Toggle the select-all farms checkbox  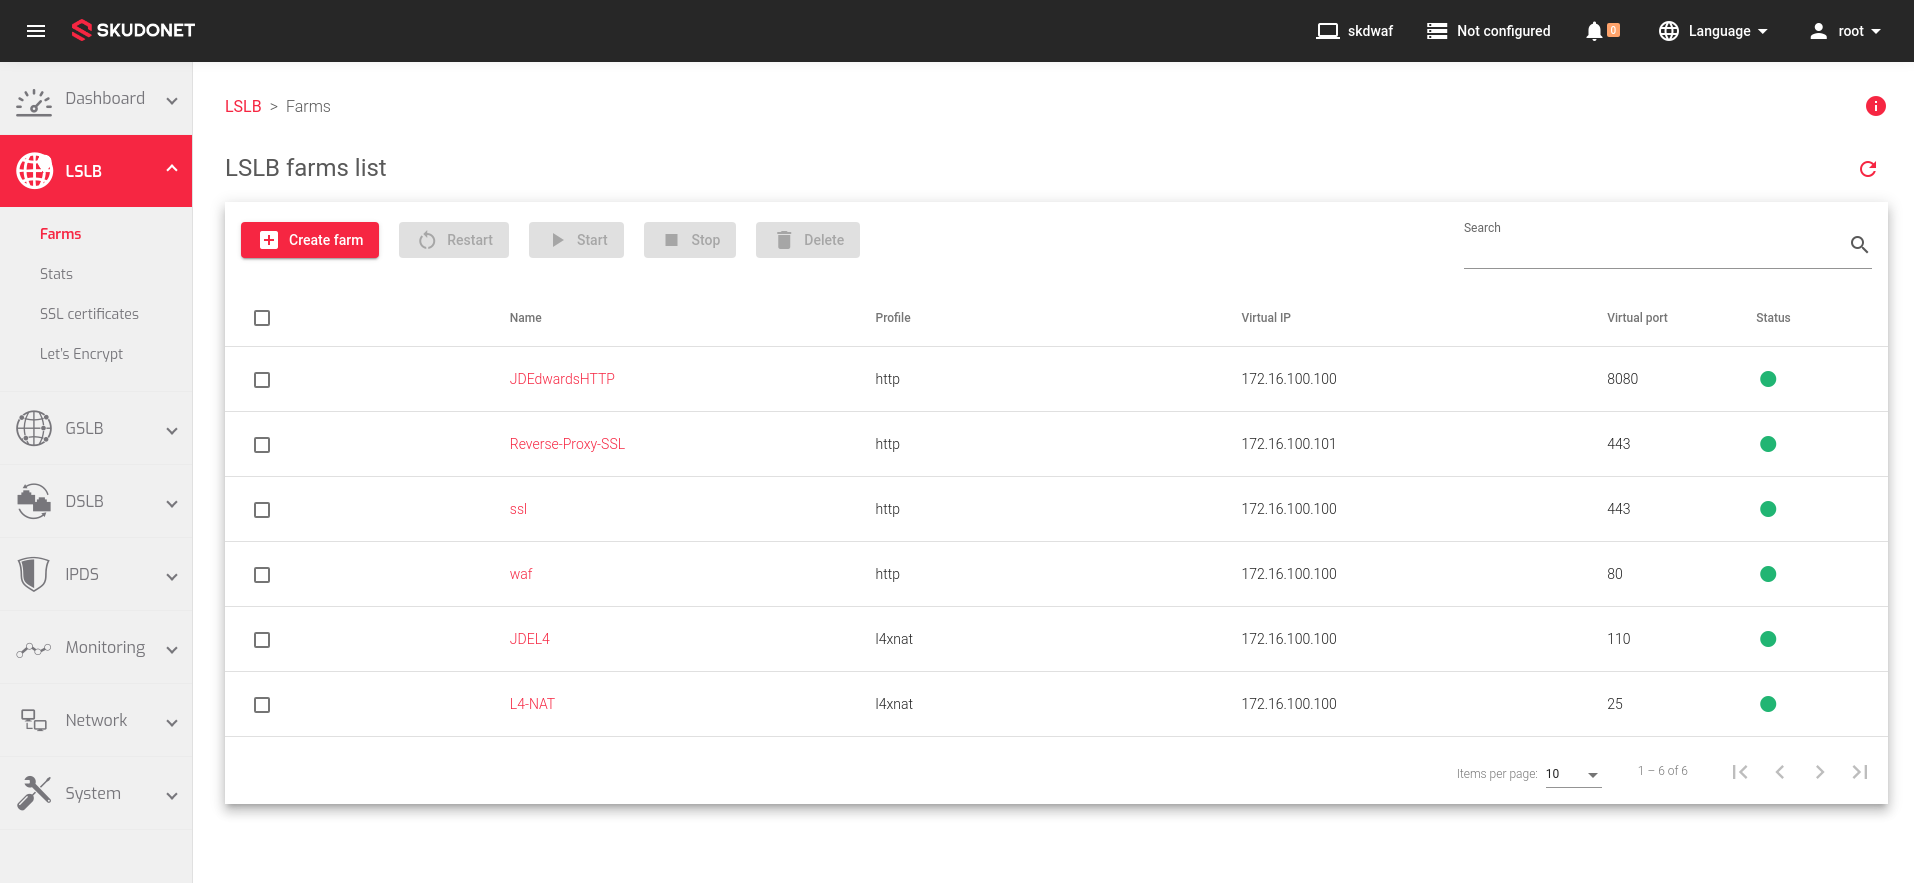pos(262,318)
